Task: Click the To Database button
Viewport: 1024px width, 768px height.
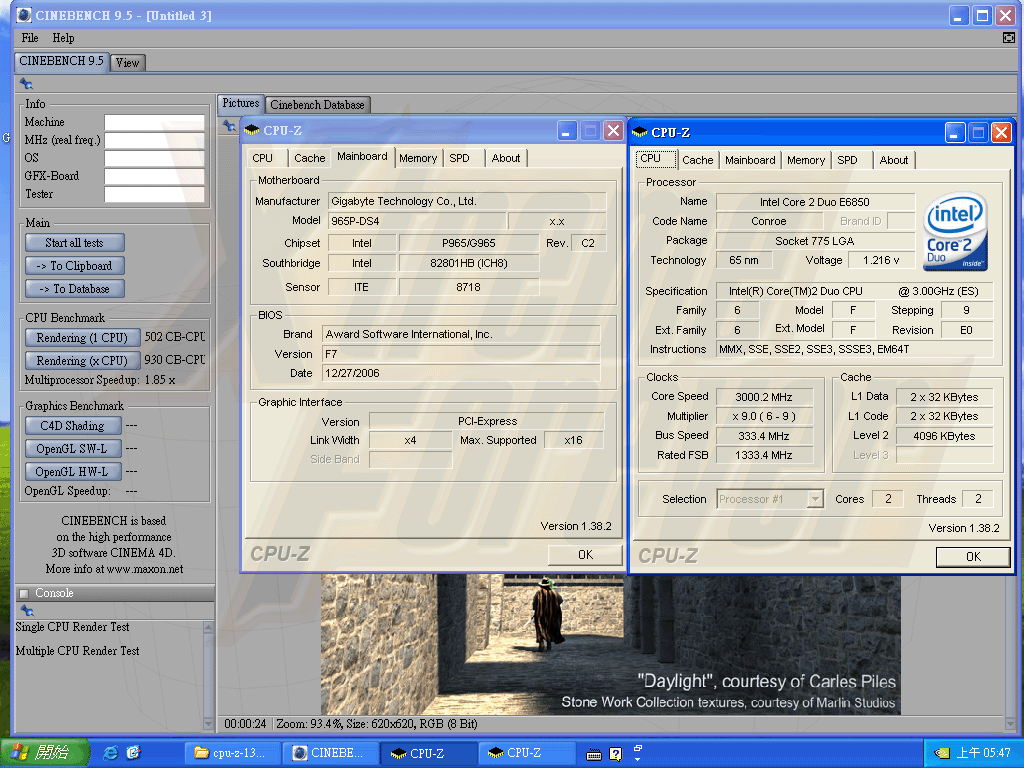Action: pyautogui.click(x=74, y=289)
